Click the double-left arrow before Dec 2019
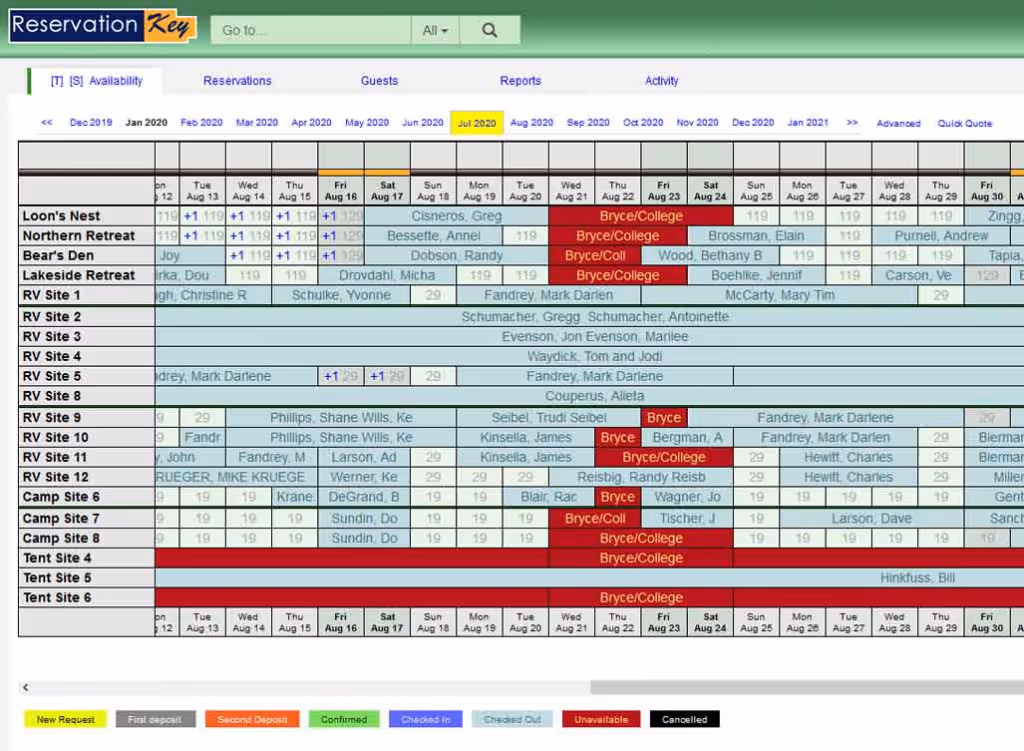This screenshot has width=1024, height=751. click(45, 122)
